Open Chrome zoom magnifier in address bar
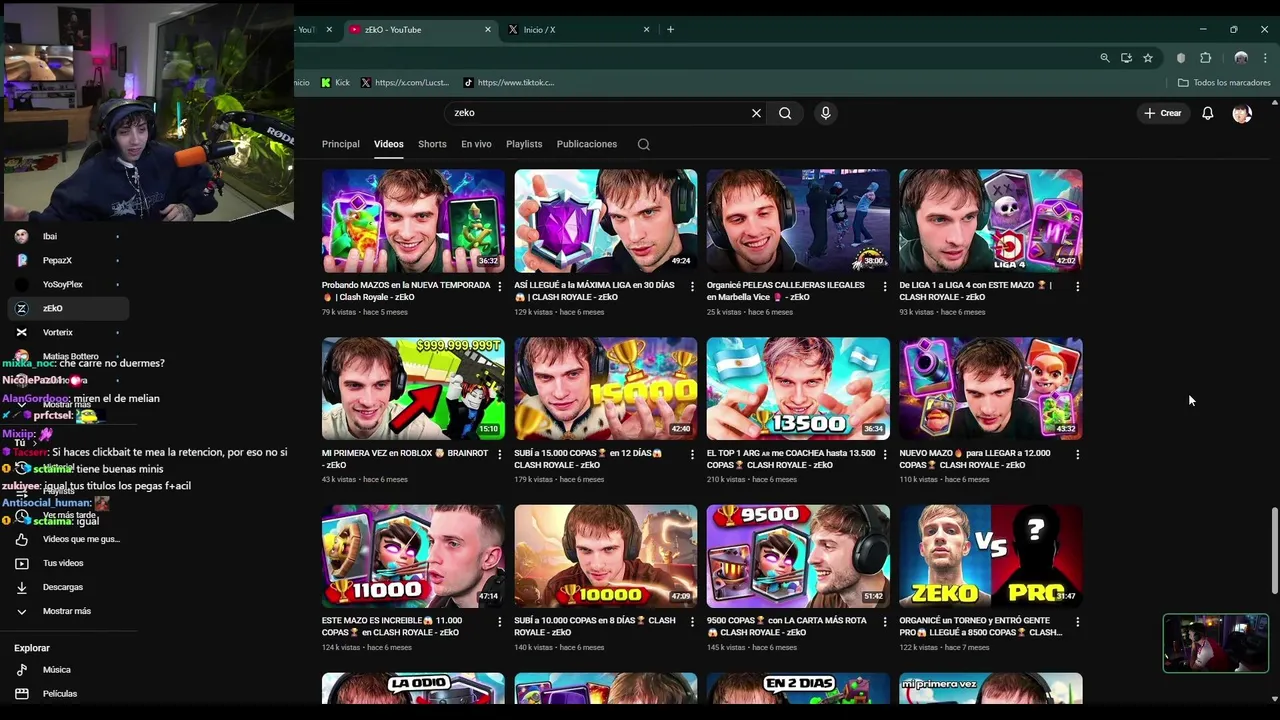This screenshot has width=1280, height=720. pos(1105,58)
